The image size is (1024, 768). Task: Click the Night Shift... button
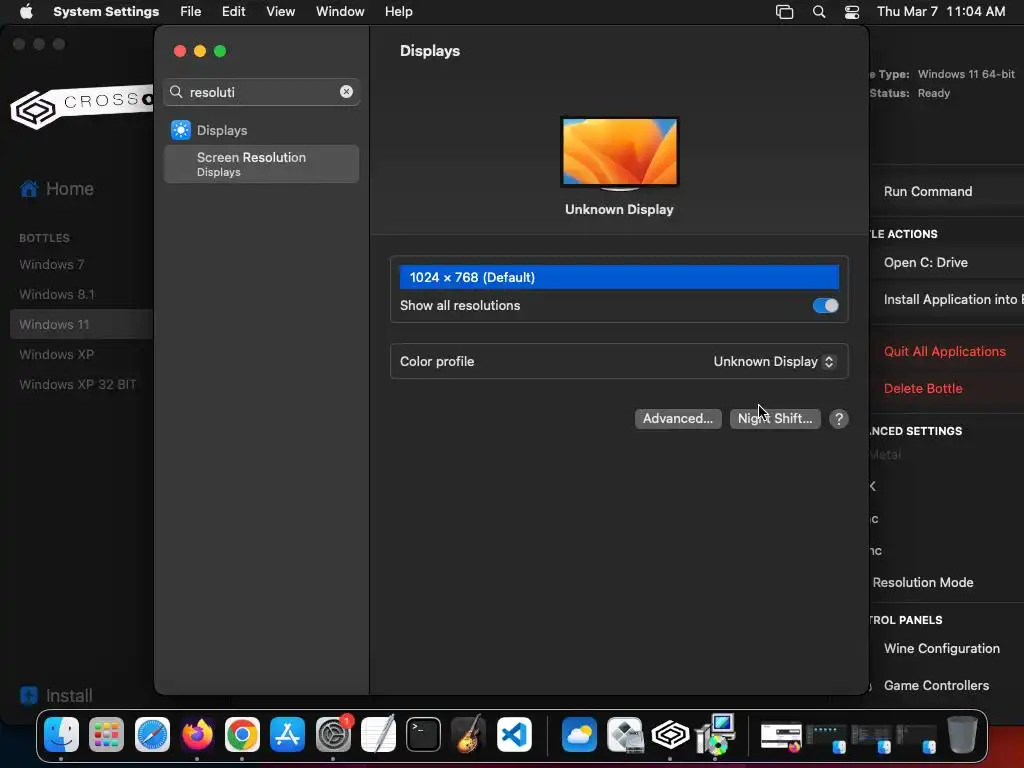[775, 419]
